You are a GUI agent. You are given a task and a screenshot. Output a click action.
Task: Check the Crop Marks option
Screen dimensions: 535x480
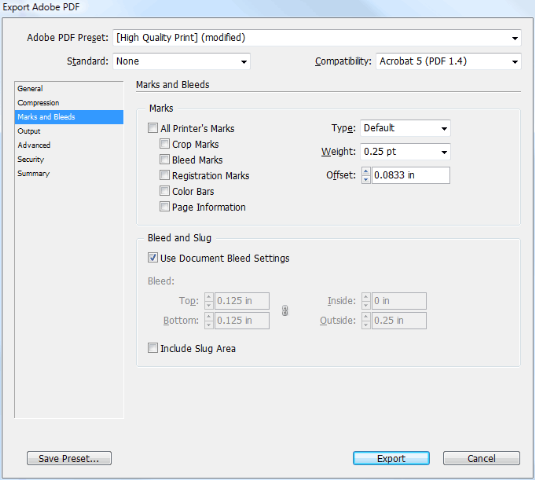tap(164, 144)
